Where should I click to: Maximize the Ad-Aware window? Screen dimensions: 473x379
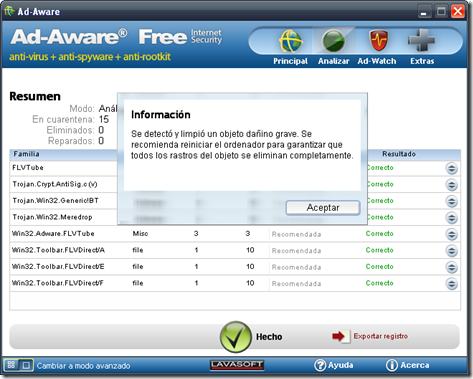click(x=441, y=12)
